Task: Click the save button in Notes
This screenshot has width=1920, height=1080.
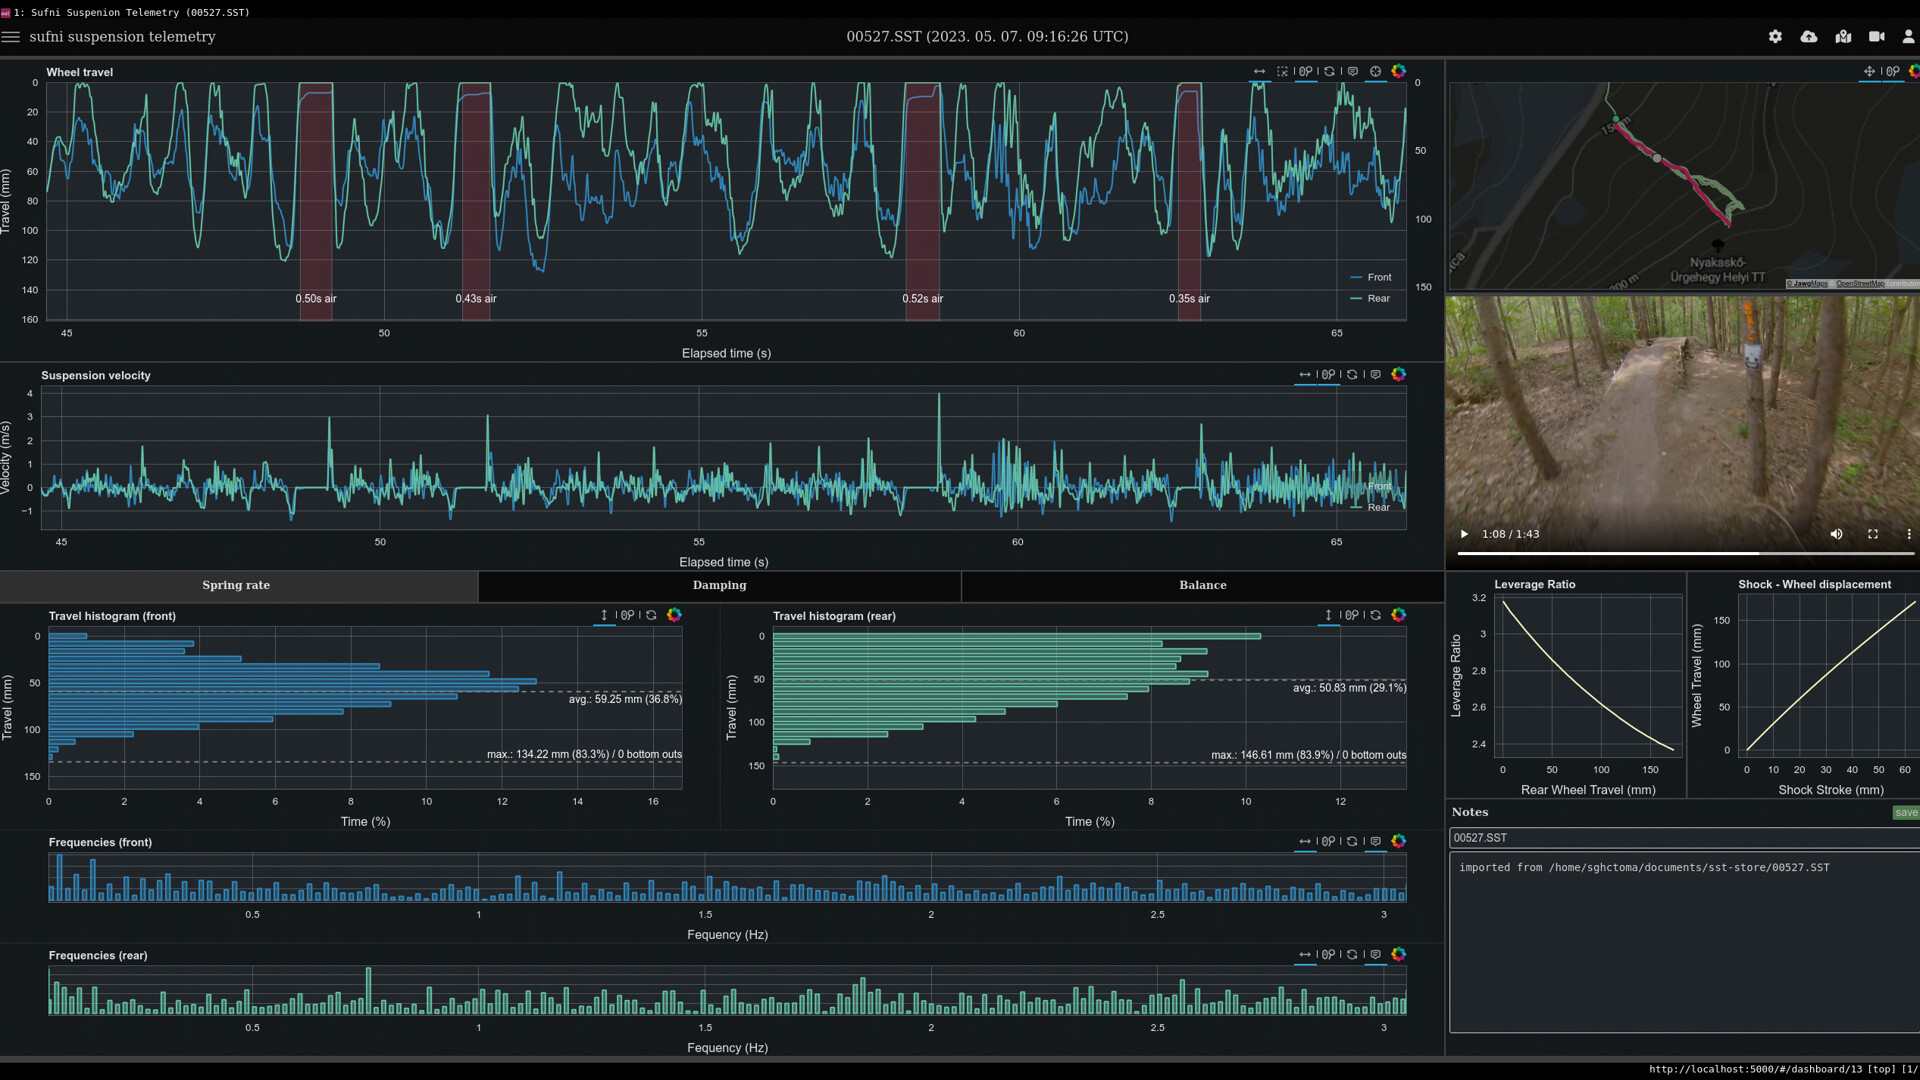Action: tap(1905, 813)
